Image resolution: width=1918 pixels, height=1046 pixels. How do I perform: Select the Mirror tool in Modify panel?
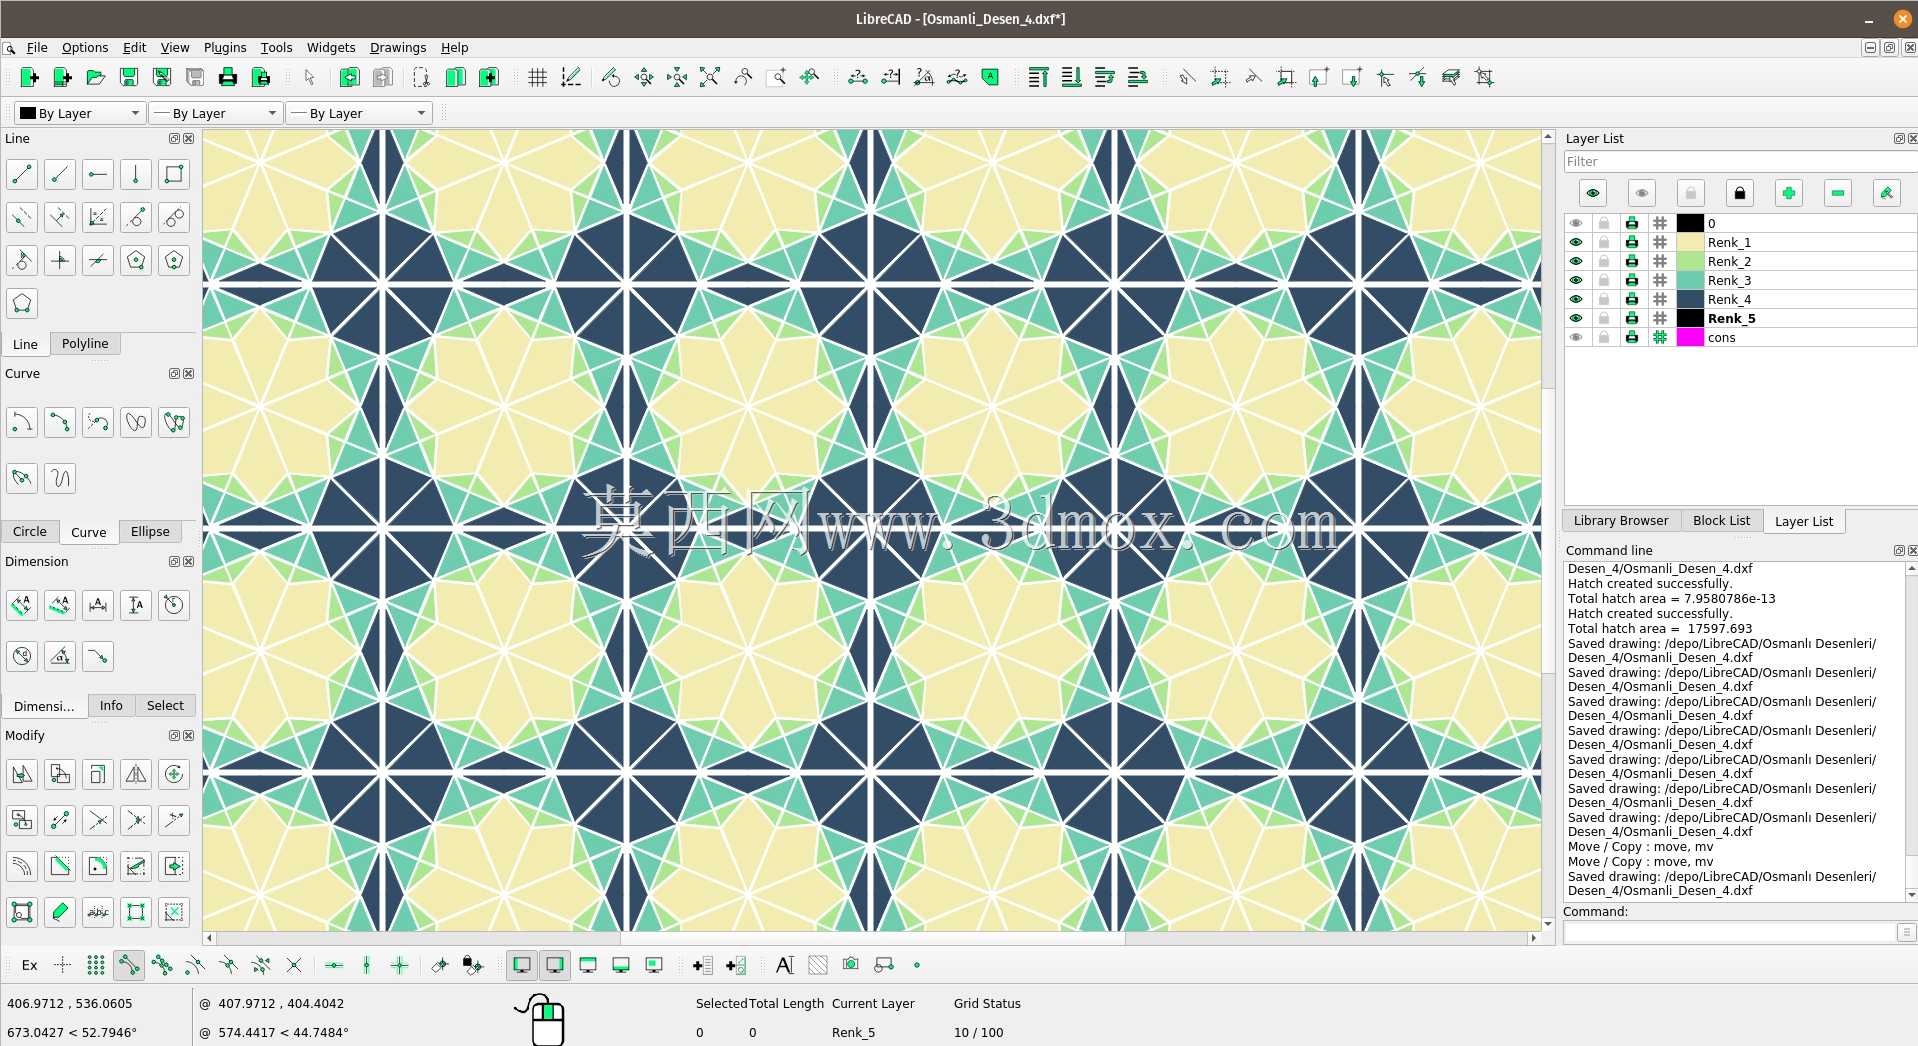(x=136, y=774)
